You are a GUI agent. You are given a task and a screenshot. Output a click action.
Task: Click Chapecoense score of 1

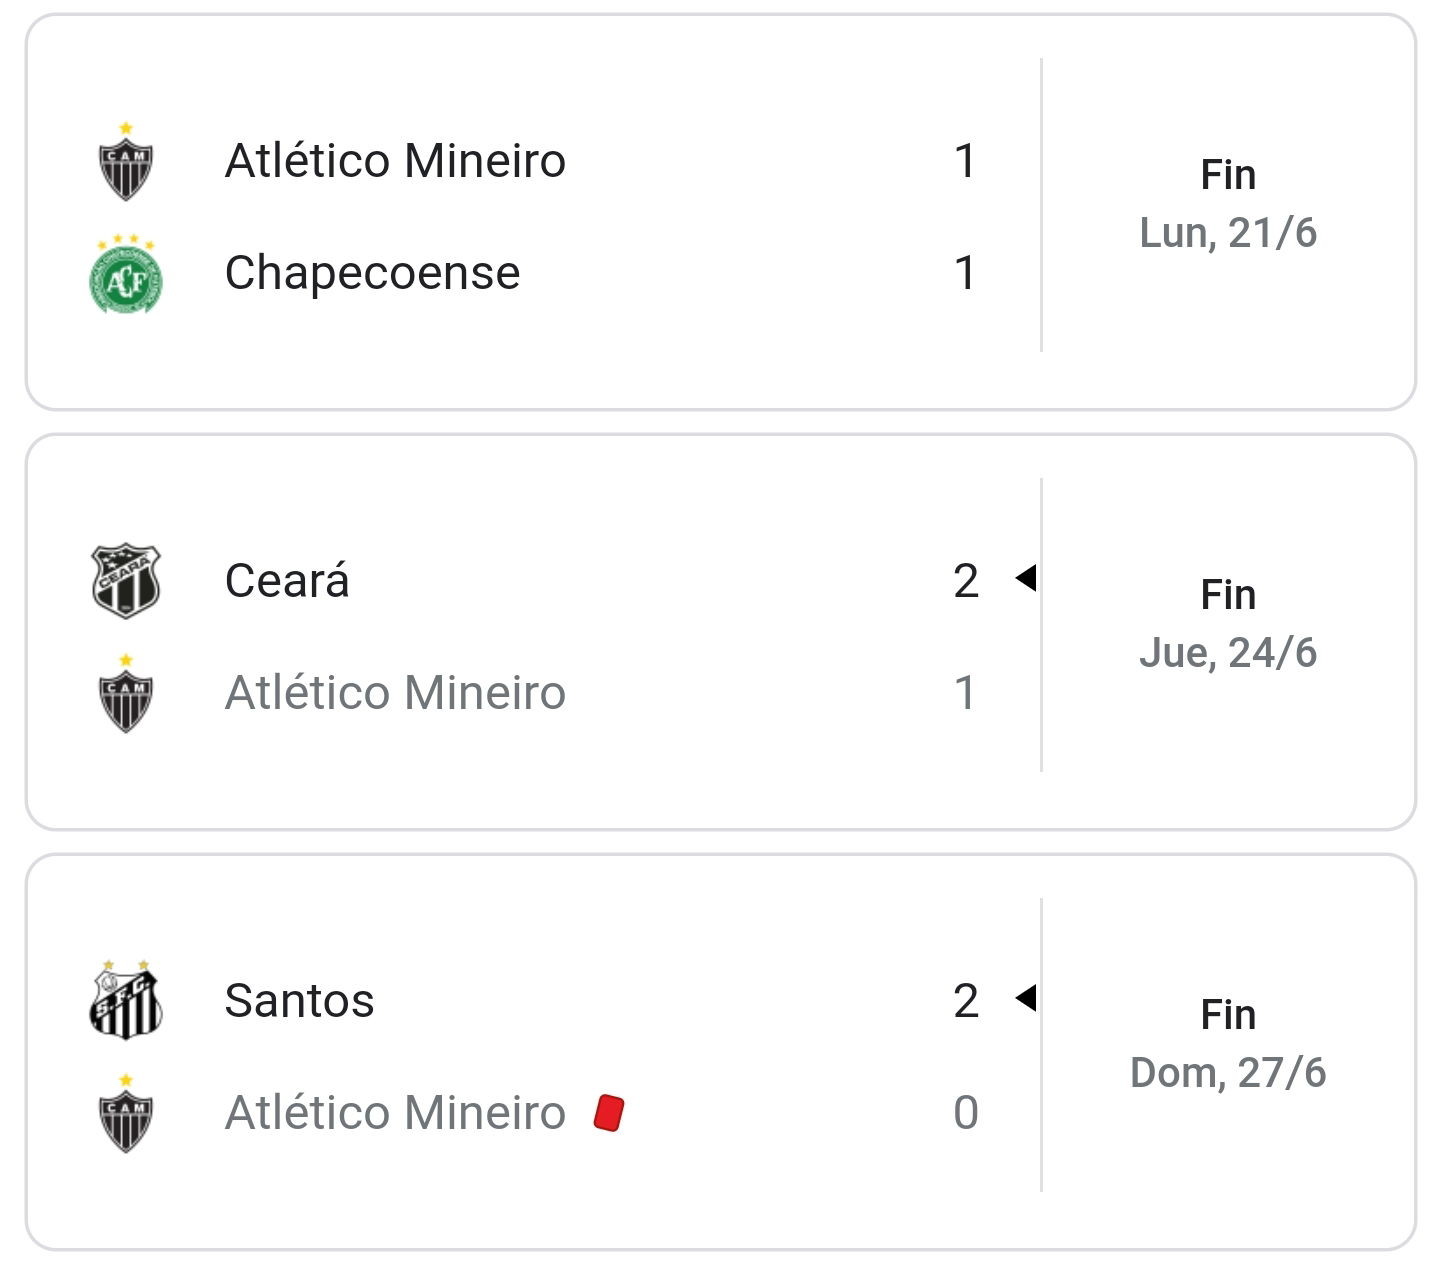965,273
